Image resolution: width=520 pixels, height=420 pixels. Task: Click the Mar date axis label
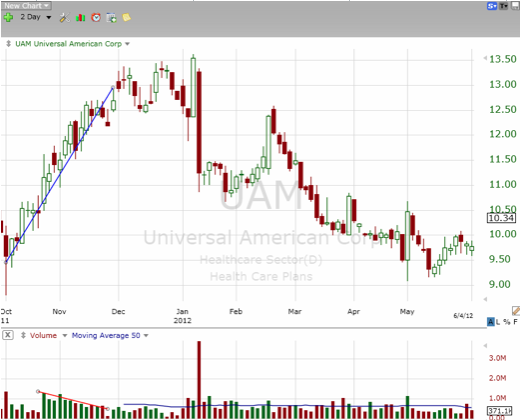295,311
